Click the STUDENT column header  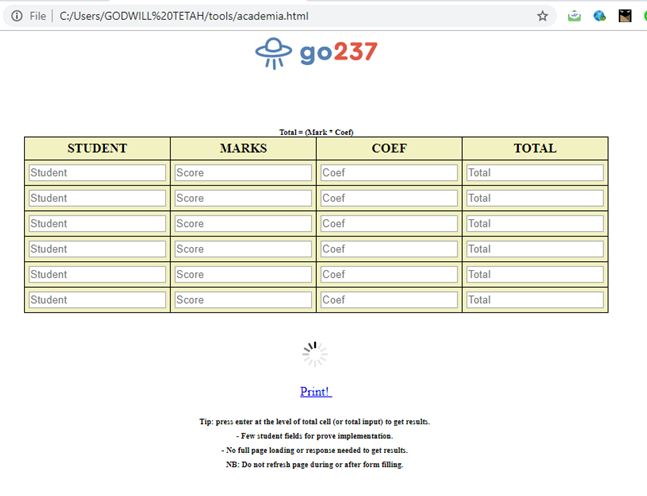97,148
